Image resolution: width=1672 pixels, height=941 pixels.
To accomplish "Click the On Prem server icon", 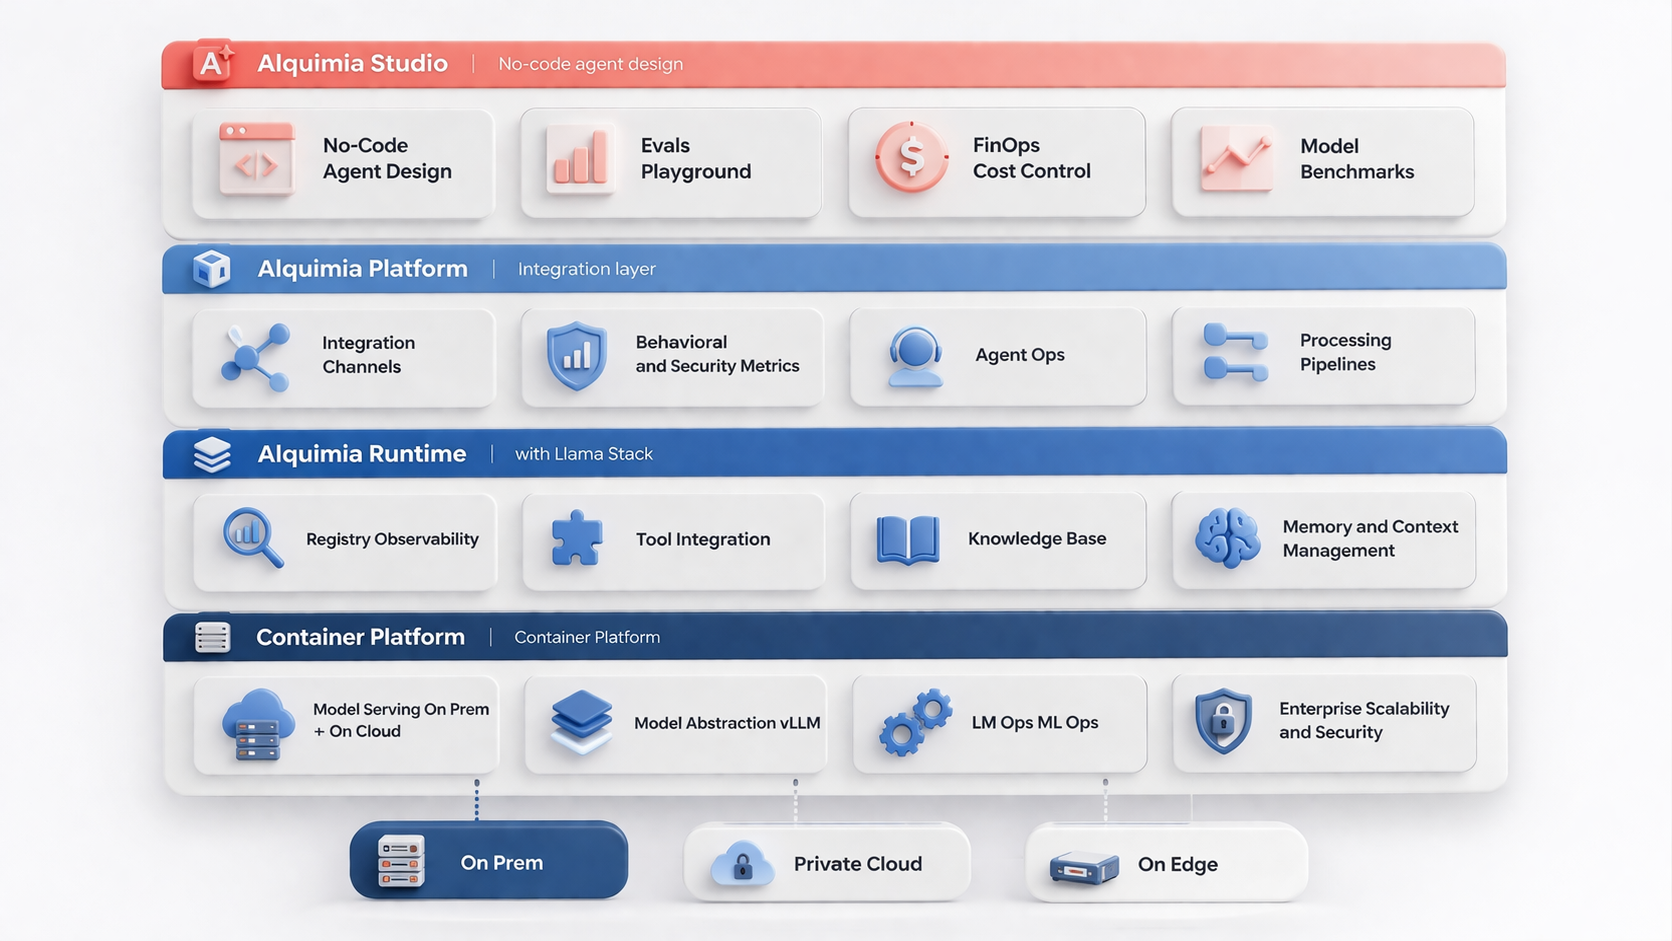I will click(x=401, y=862).
